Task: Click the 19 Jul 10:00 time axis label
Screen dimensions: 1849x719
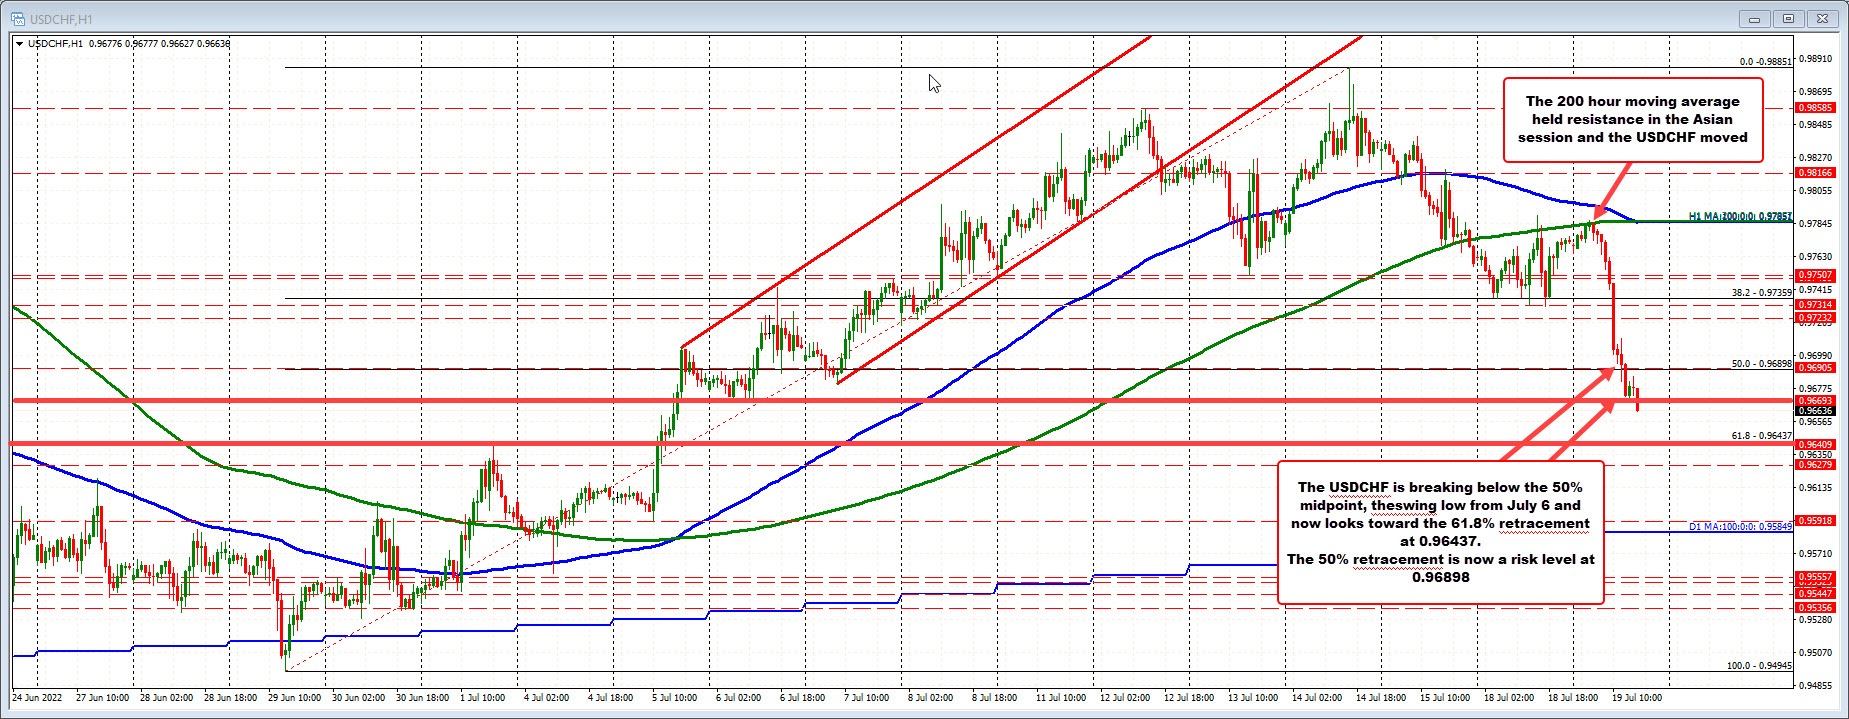Action: tap(1637, 697)
